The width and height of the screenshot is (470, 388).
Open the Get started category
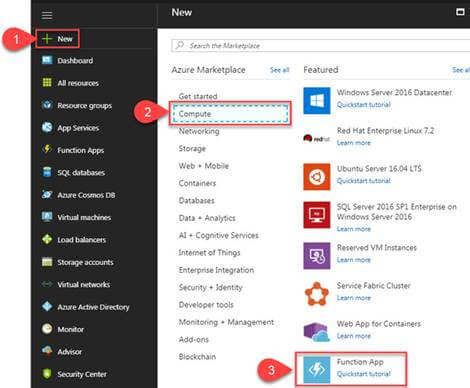[x=198, y=96]
